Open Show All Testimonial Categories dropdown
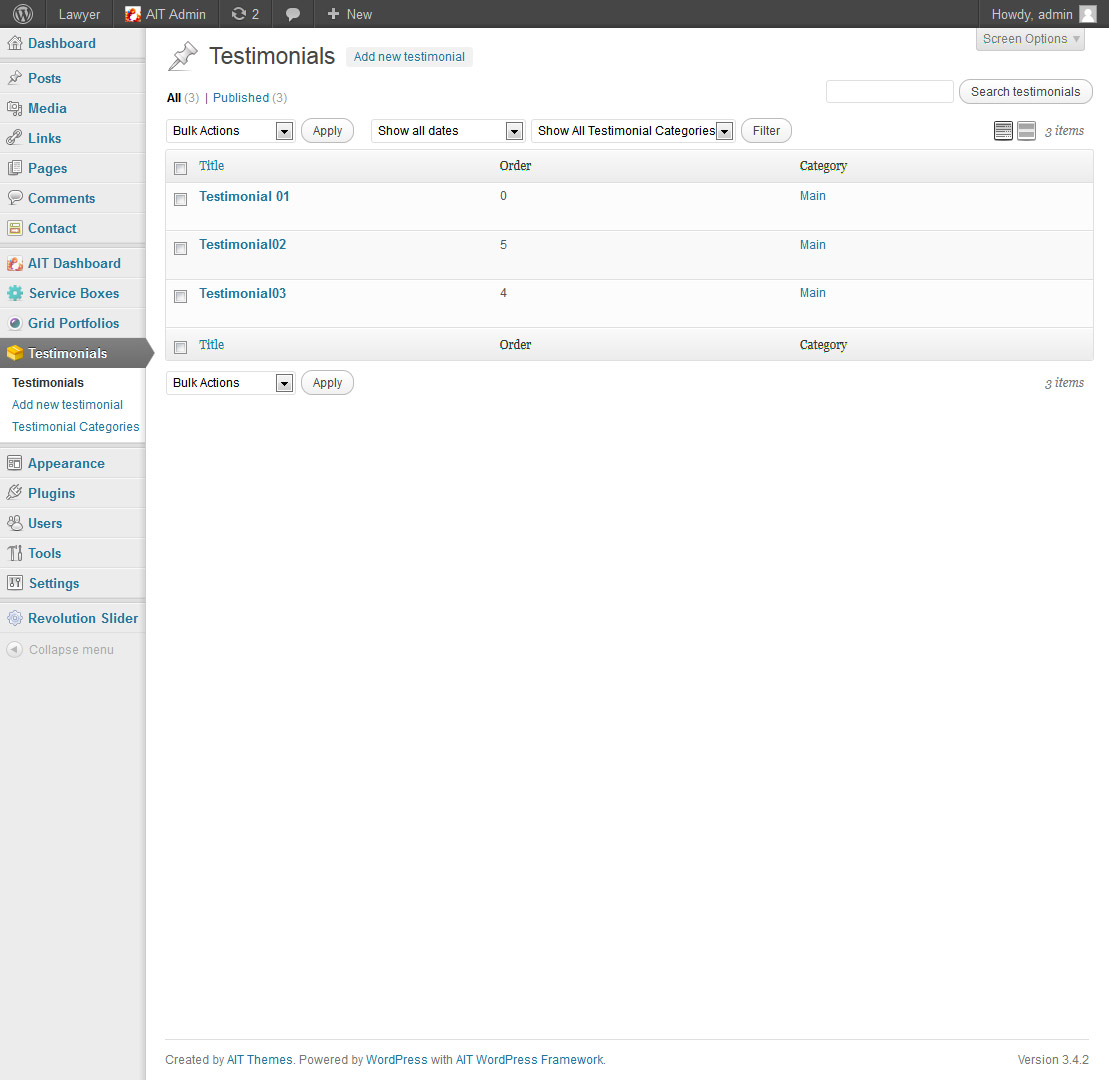The height and width of the screenshot is (1080, 1109). click(634, 131)
